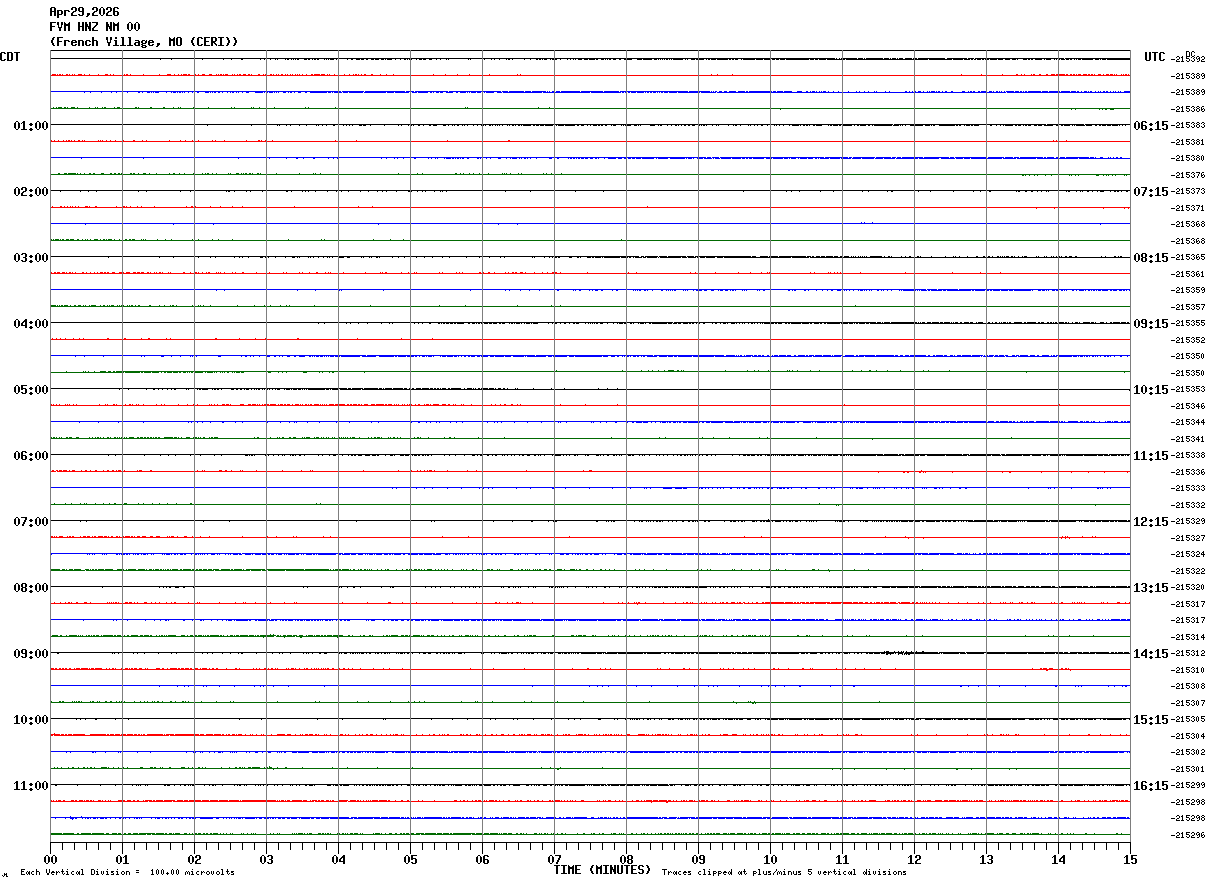The width and height of the screenshot is (1210, 886).
Task: Click the DC offset value '-215361'
Action: [x=1188, y=274]
